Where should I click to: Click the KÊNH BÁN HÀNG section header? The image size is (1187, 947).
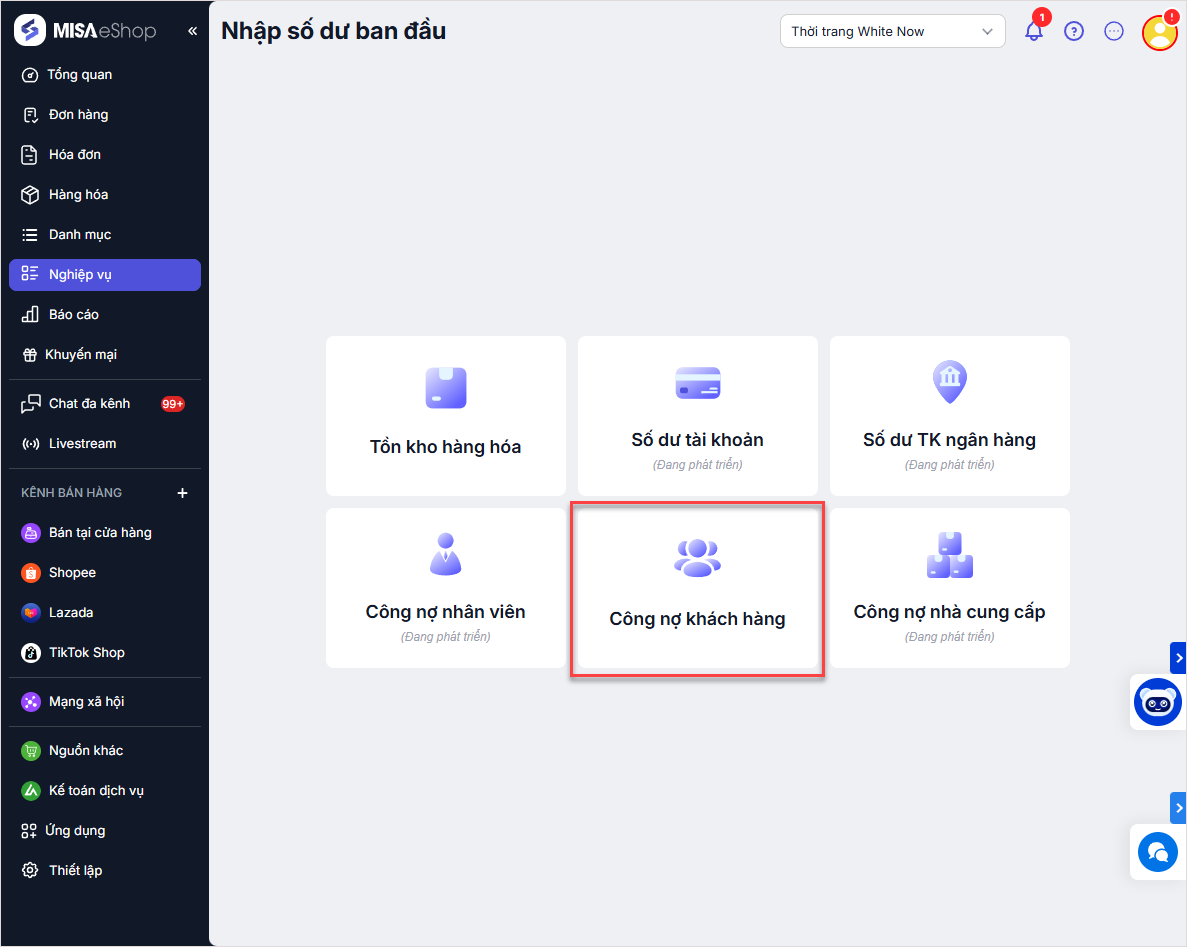coord(71,493)
